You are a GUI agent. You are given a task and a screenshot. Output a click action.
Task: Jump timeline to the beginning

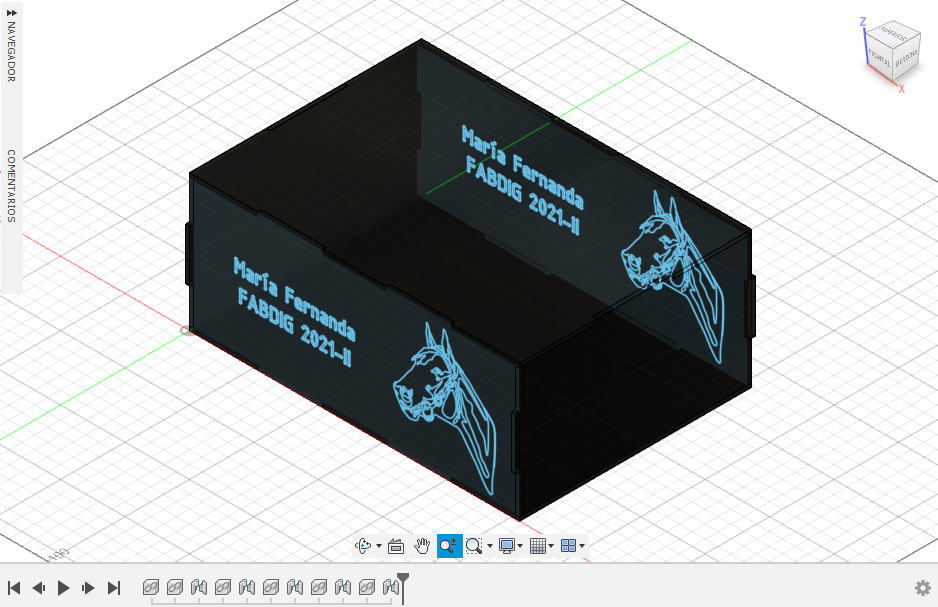tap(14, 588)
